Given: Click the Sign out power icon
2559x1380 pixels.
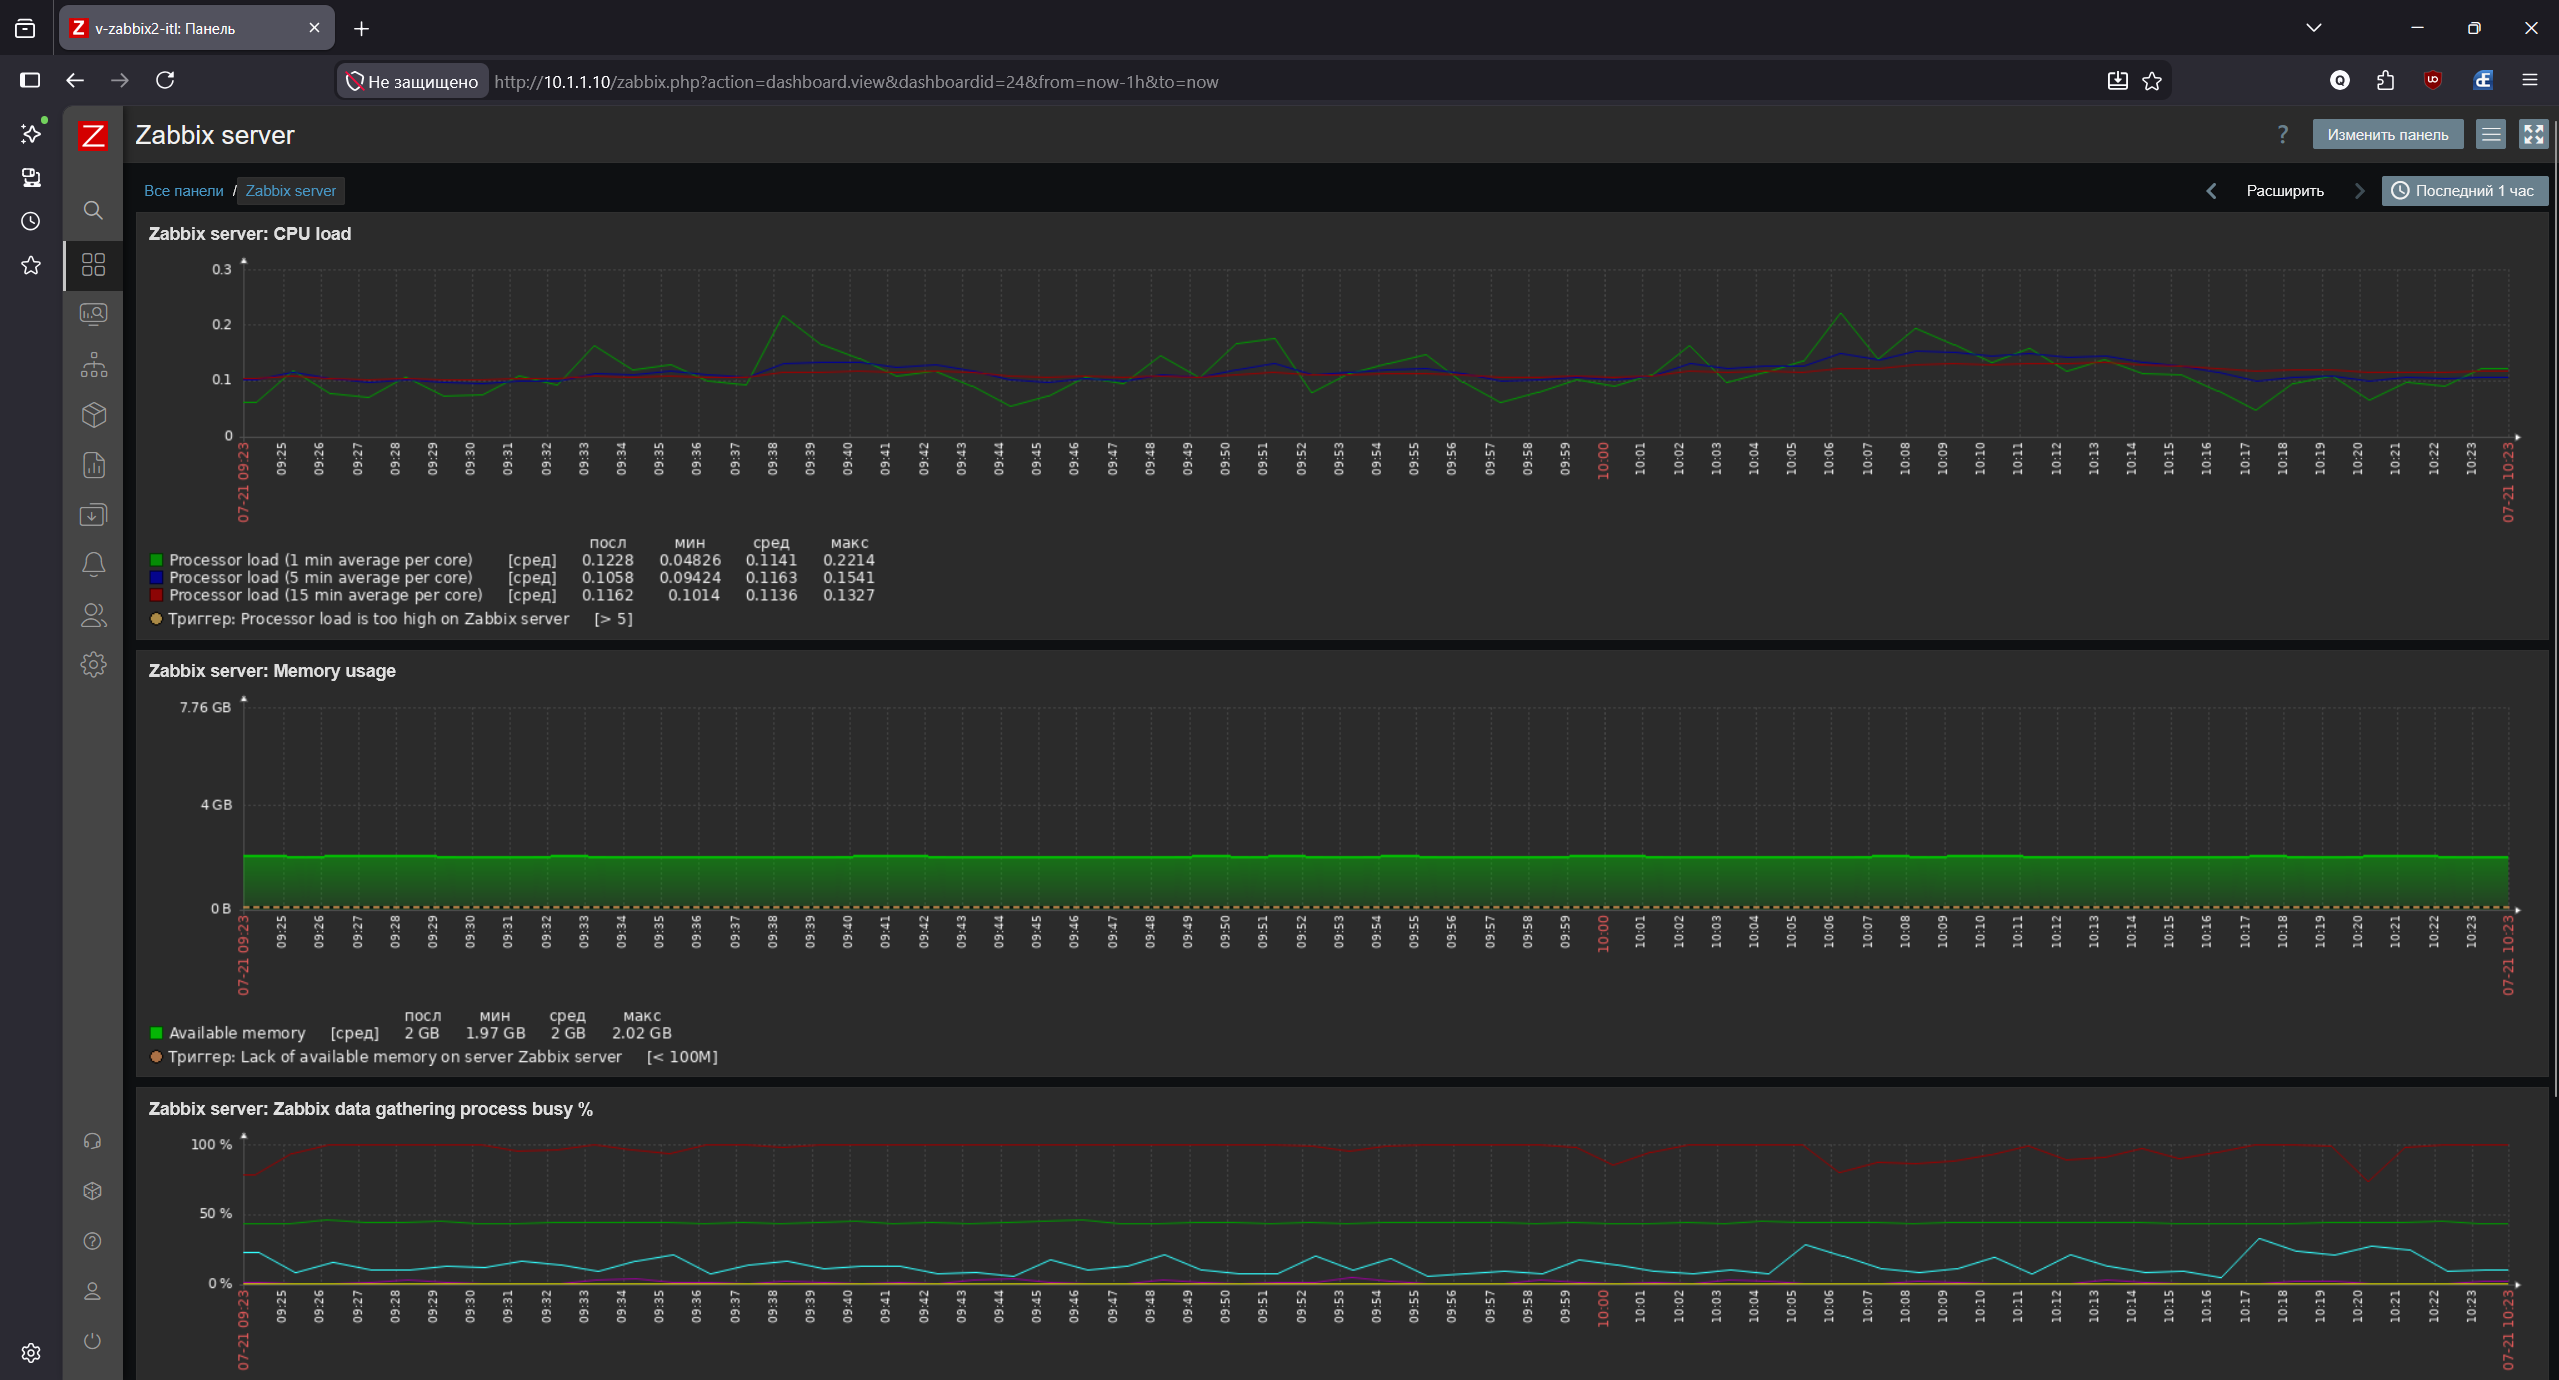Looking at the screenshot, I should click(92, 1341).
